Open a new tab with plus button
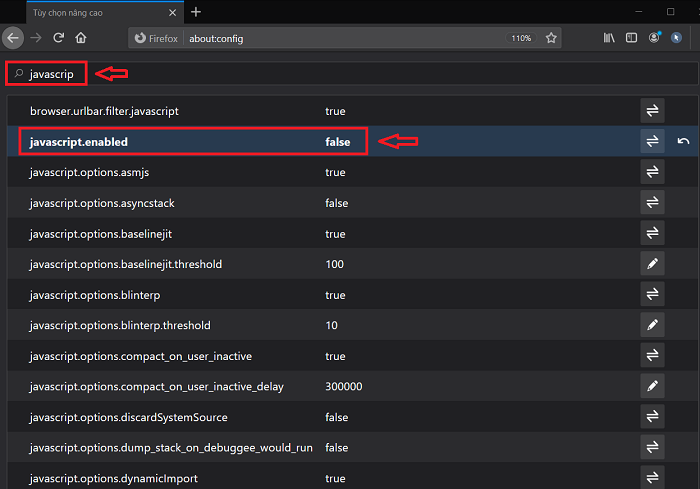The height and width of the screenshot is (489, 700). (196, 12)
